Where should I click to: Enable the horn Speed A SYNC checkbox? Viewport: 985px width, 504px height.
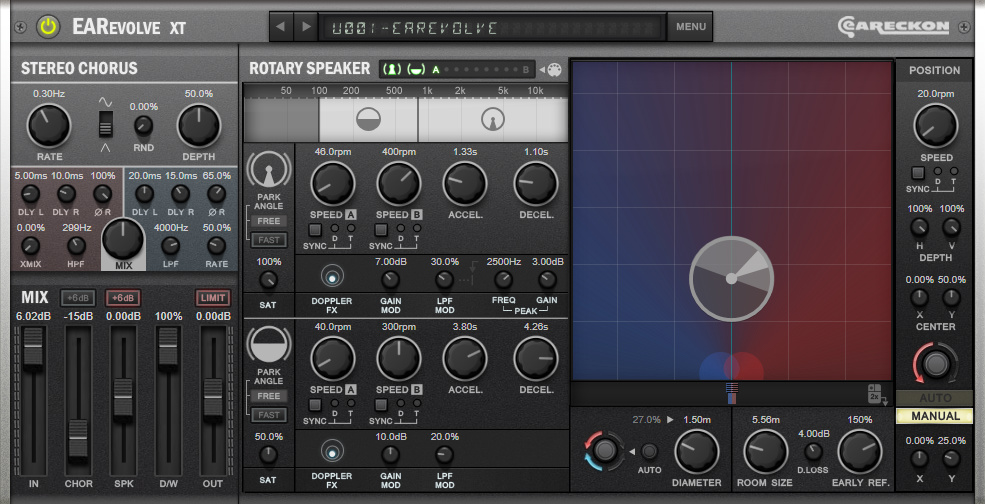[315, 229]
